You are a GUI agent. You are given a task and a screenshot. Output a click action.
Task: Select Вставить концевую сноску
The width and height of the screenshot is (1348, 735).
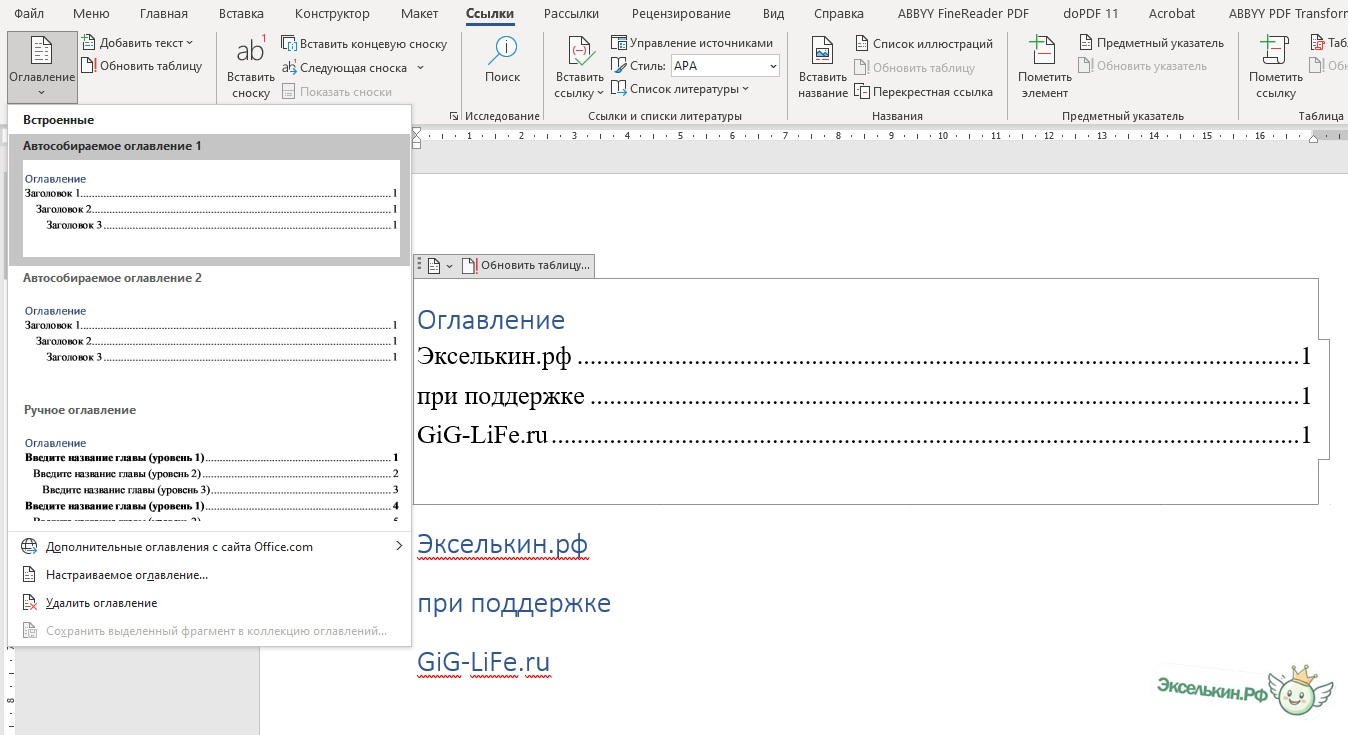(x=364, y=44)
